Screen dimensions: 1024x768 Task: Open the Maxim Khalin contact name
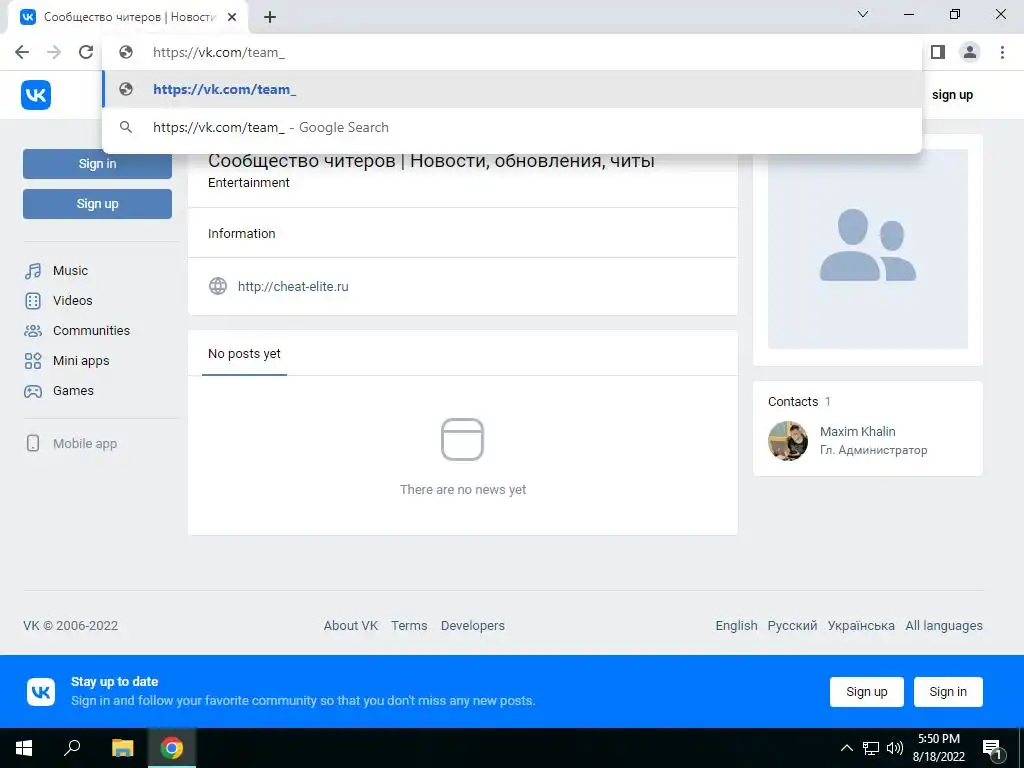[x=857, y=431]
